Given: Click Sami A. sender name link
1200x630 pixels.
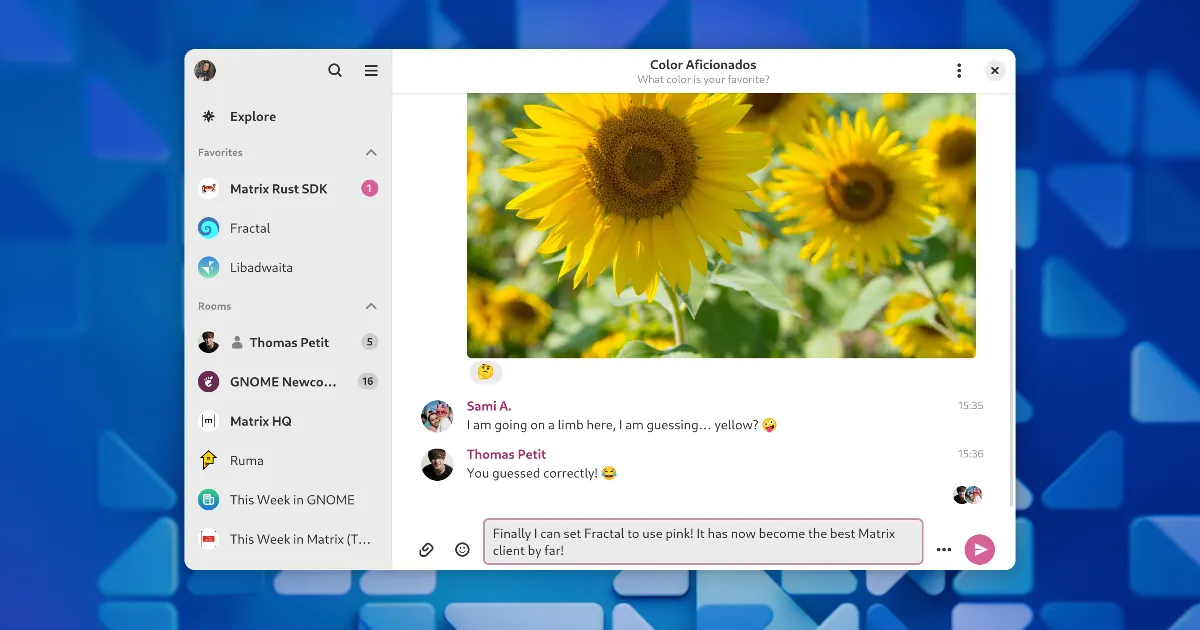Looking at the screenshot, I should click(489, 406).
